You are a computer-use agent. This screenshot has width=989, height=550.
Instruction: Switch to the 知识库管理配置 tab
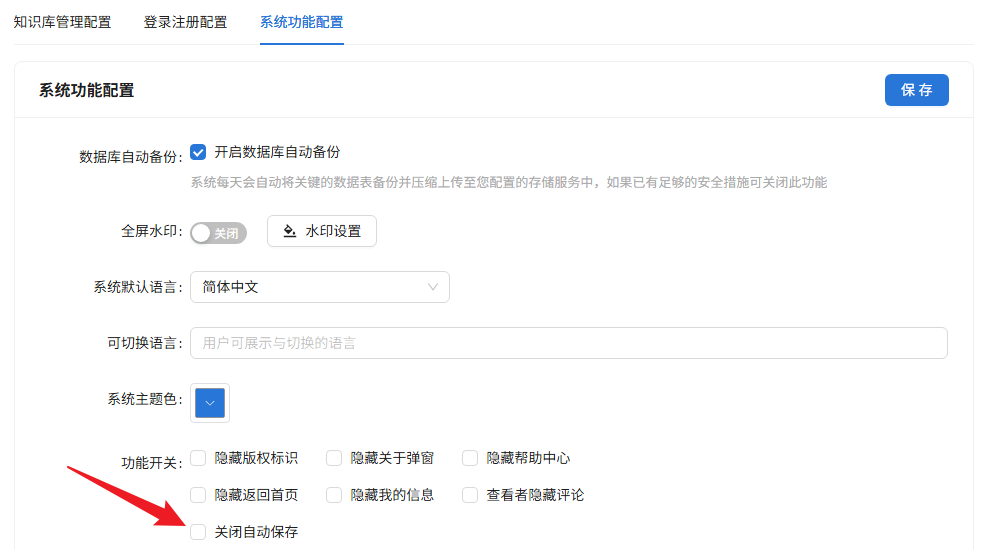click(x=62, y=22)
